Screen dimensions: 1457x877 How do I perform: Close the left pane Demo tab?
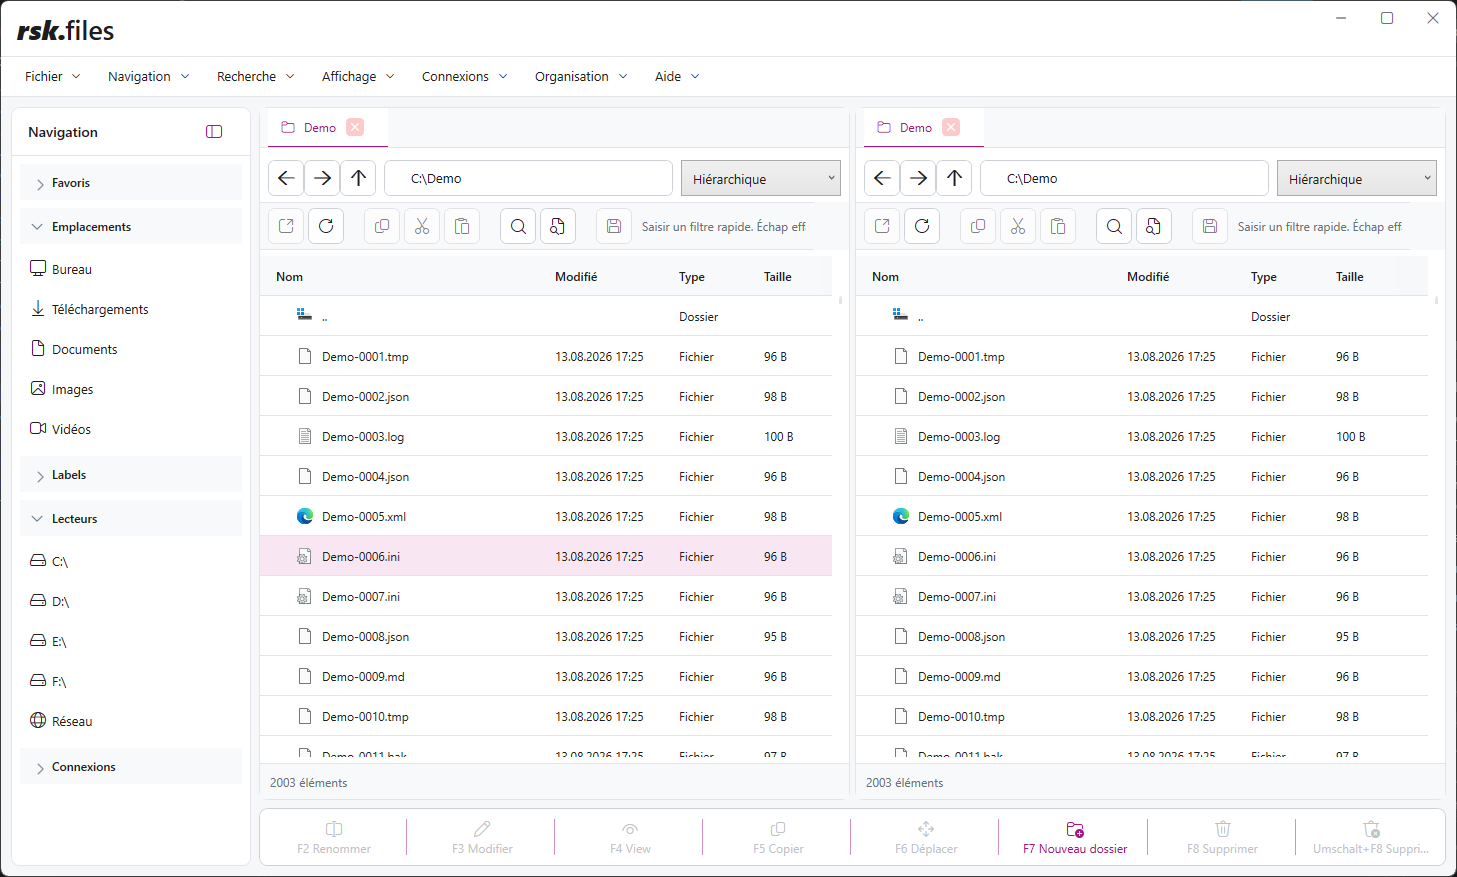(355, 127)
